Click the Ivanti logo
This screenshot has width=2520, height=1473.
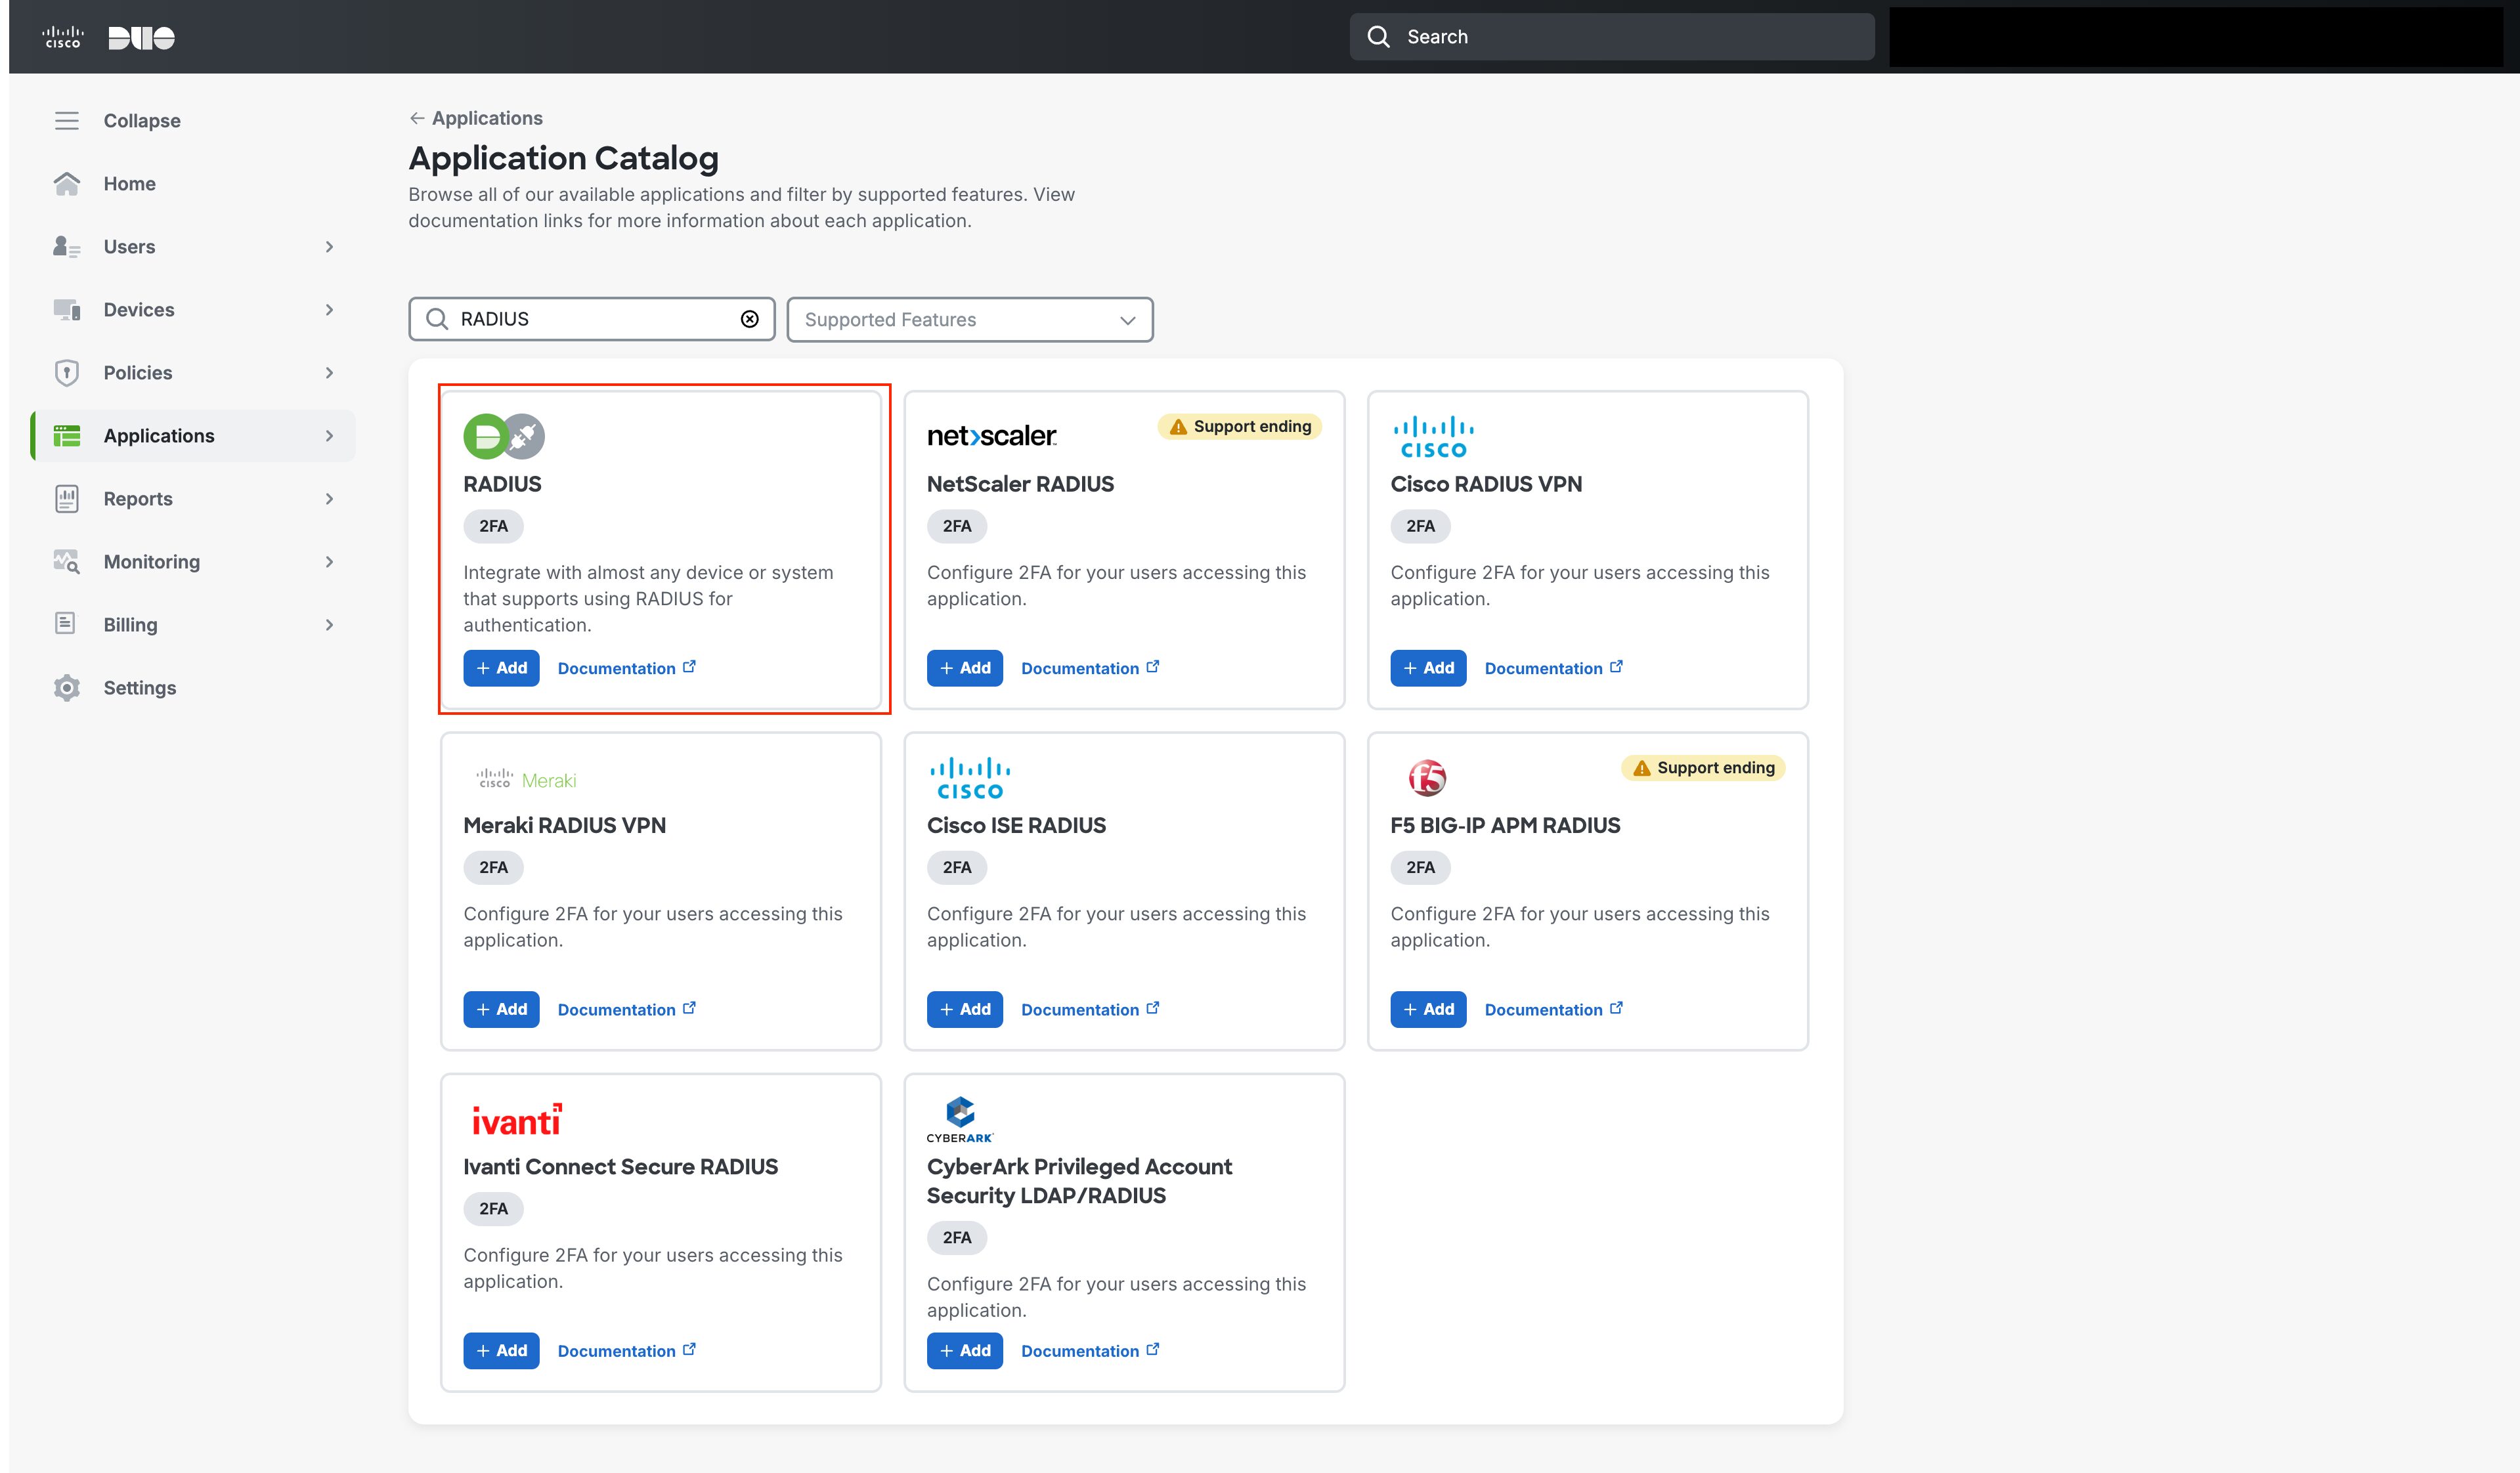(x=517, y=1120)
